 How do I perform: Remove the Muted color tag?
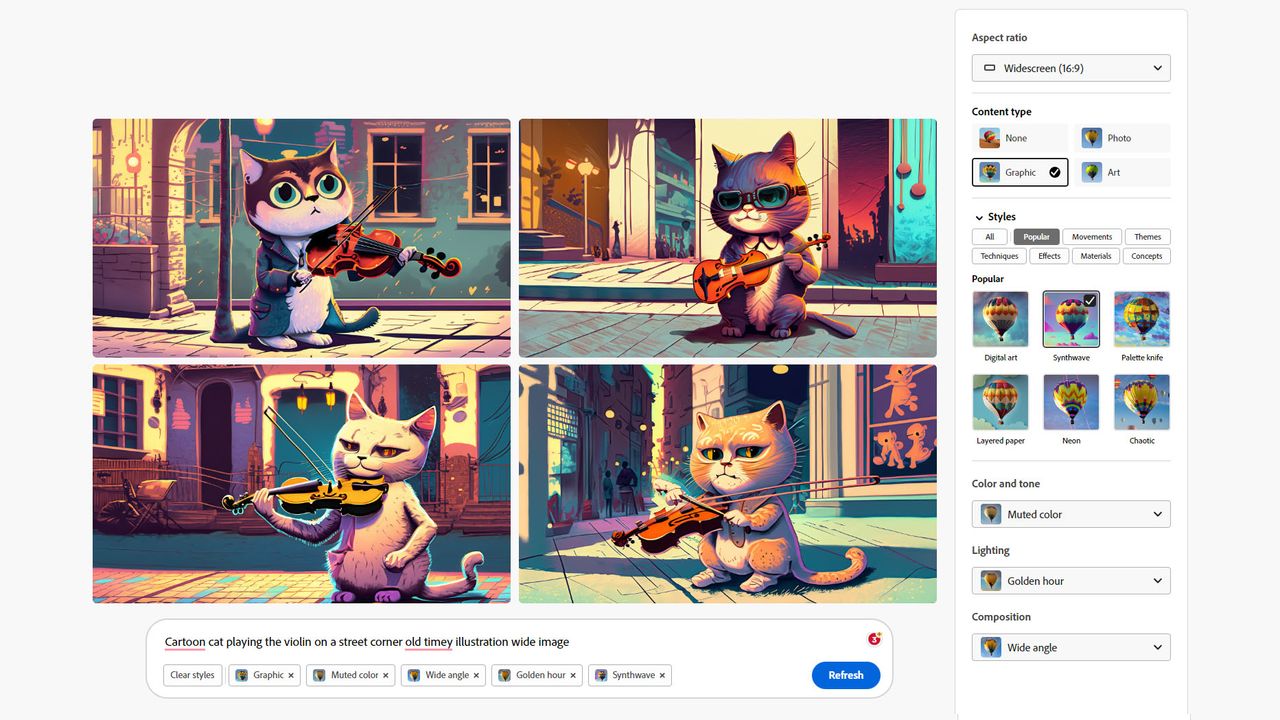pyautogui.click(x=385, y=675)
